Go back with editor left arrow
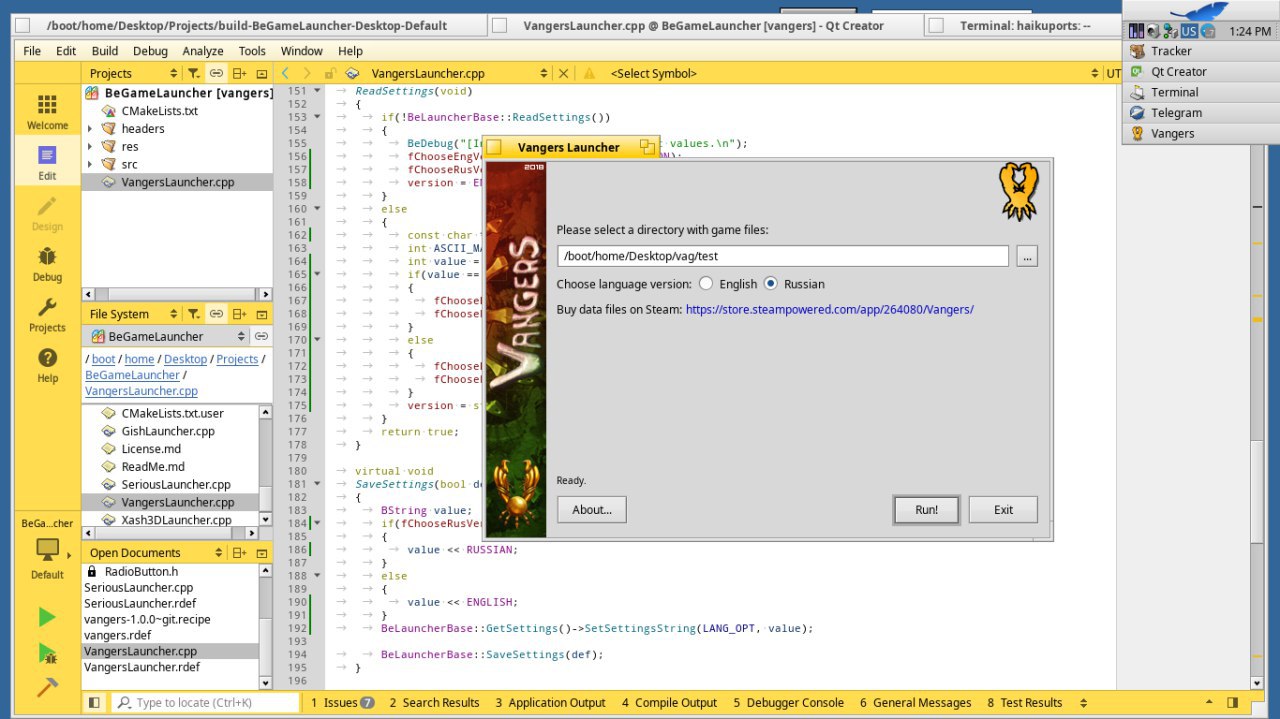This screenshot has height=719, width=1280. pos(286,73)
